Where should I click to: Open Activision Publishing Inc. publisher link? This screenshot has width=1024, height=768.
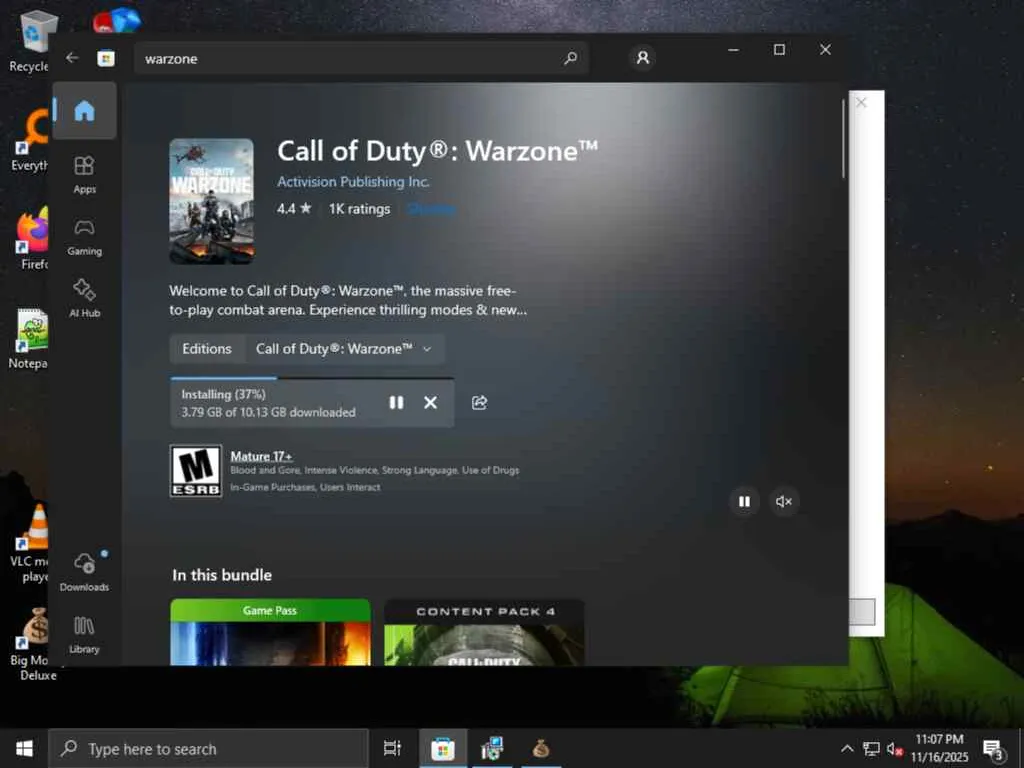[x=353, y=182]
